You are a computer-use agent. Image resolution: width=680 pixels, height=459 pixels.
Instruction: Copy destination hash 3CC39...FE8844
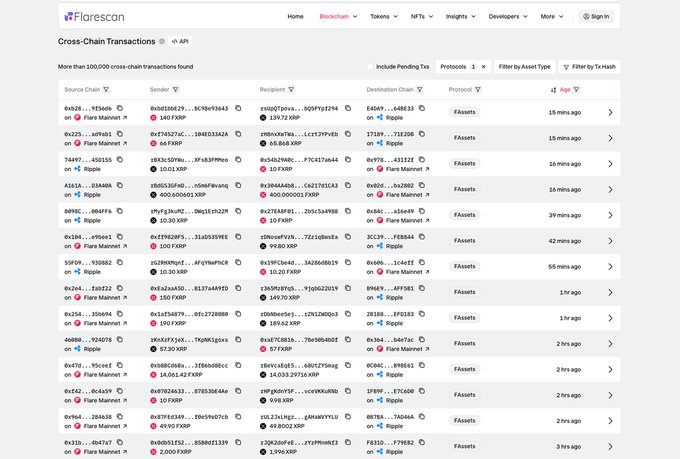pos(422,236)
